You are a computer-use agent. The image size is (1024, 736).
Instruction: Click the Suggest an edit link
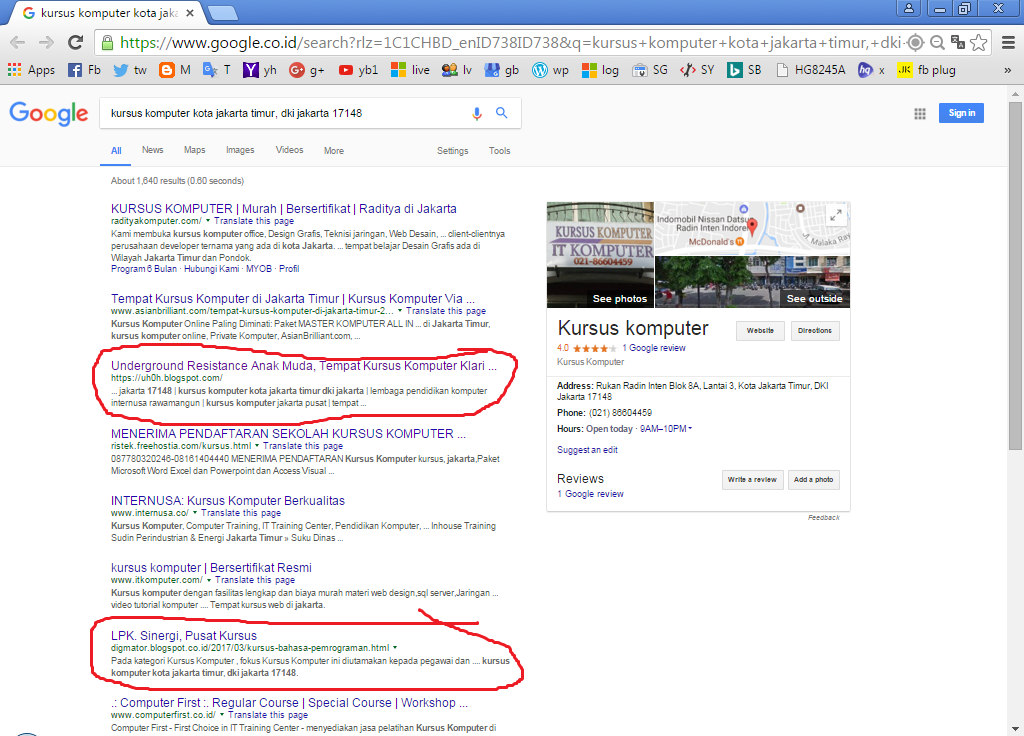click(587, 450)
